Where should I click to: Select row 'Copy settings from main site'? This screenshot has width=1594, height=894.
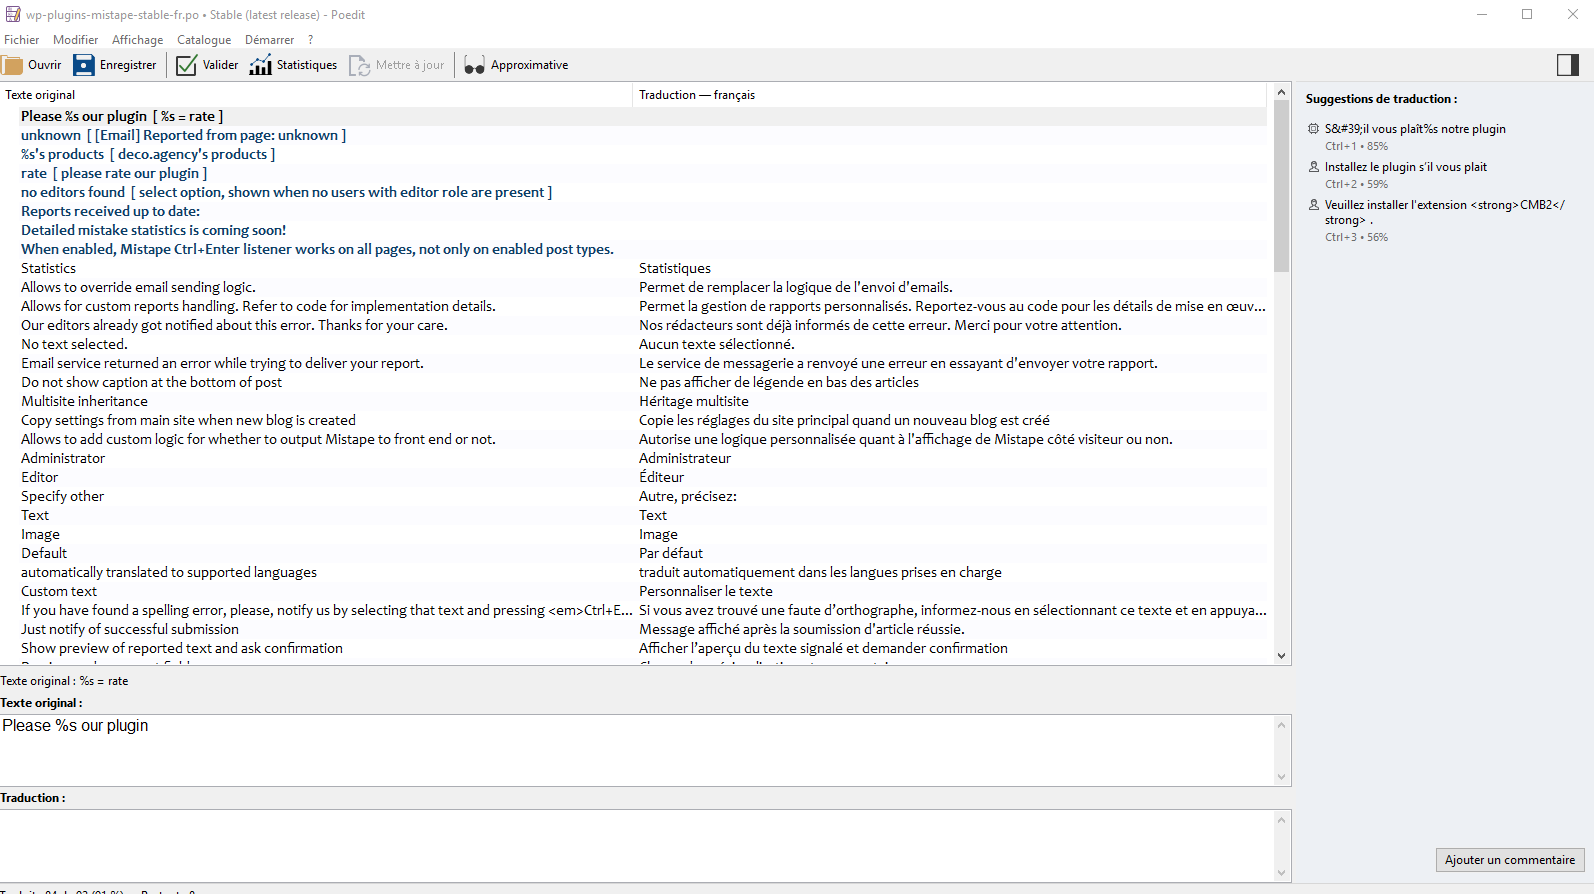coord(635,420)
